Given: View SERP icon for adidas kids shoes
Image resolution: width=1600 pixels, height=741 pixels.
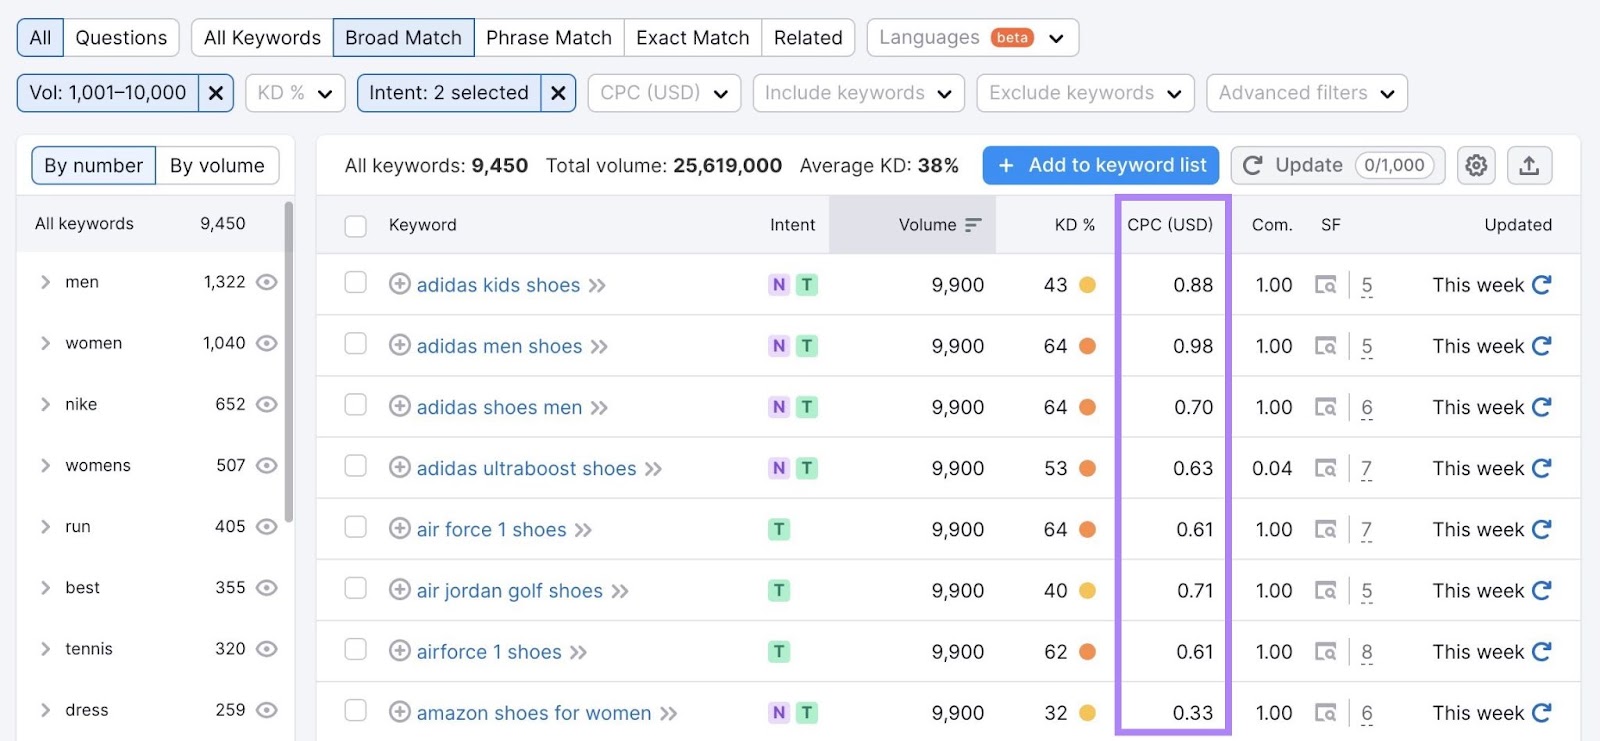Looking at the screenshot, I should [1325, 285].
